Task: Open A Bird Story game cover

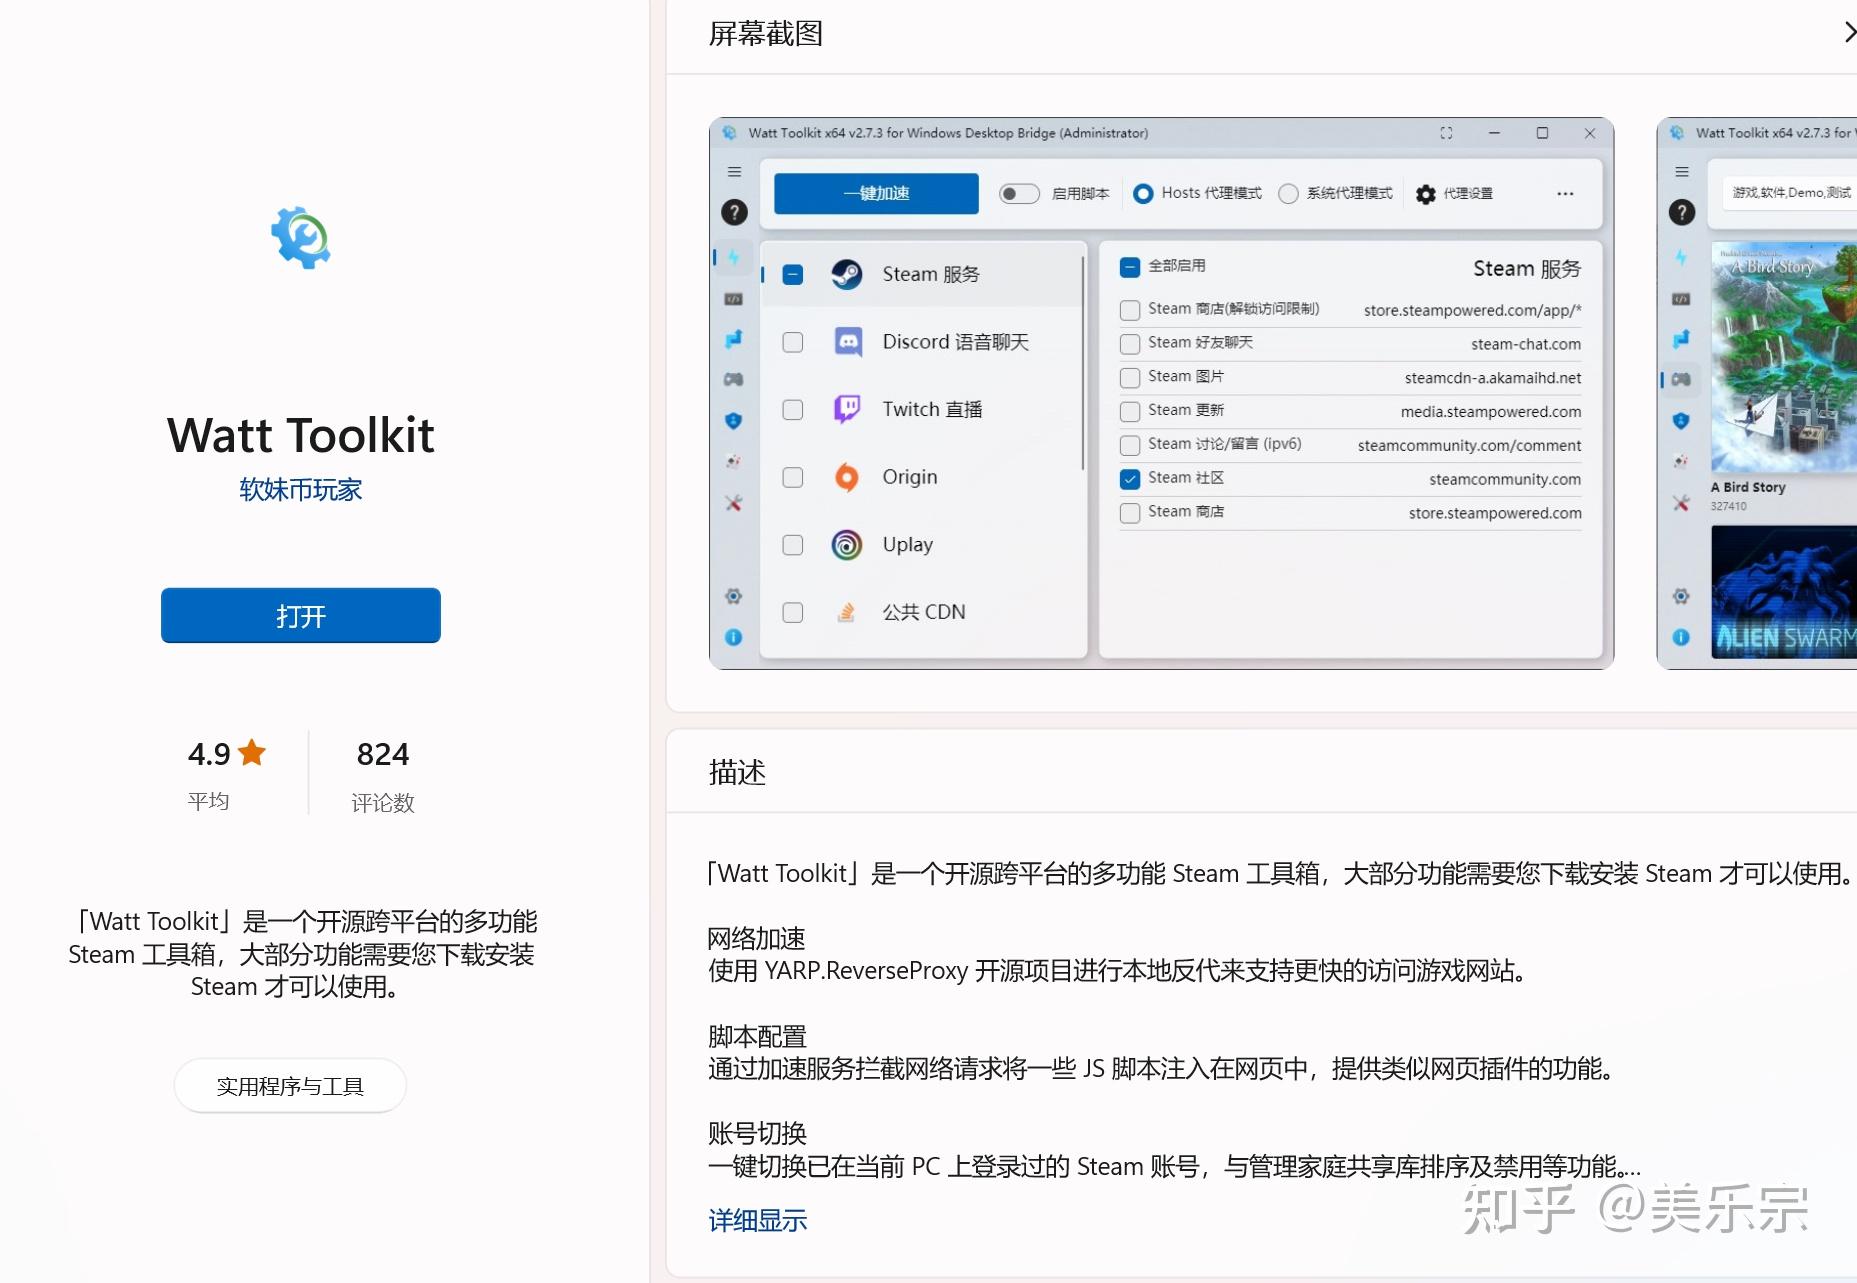Action: pos(1784,357)
